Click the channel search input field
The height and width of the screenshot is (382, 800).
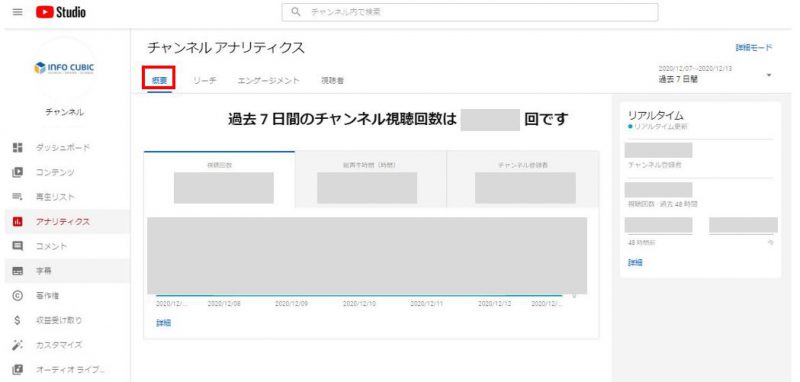(470, 12)
